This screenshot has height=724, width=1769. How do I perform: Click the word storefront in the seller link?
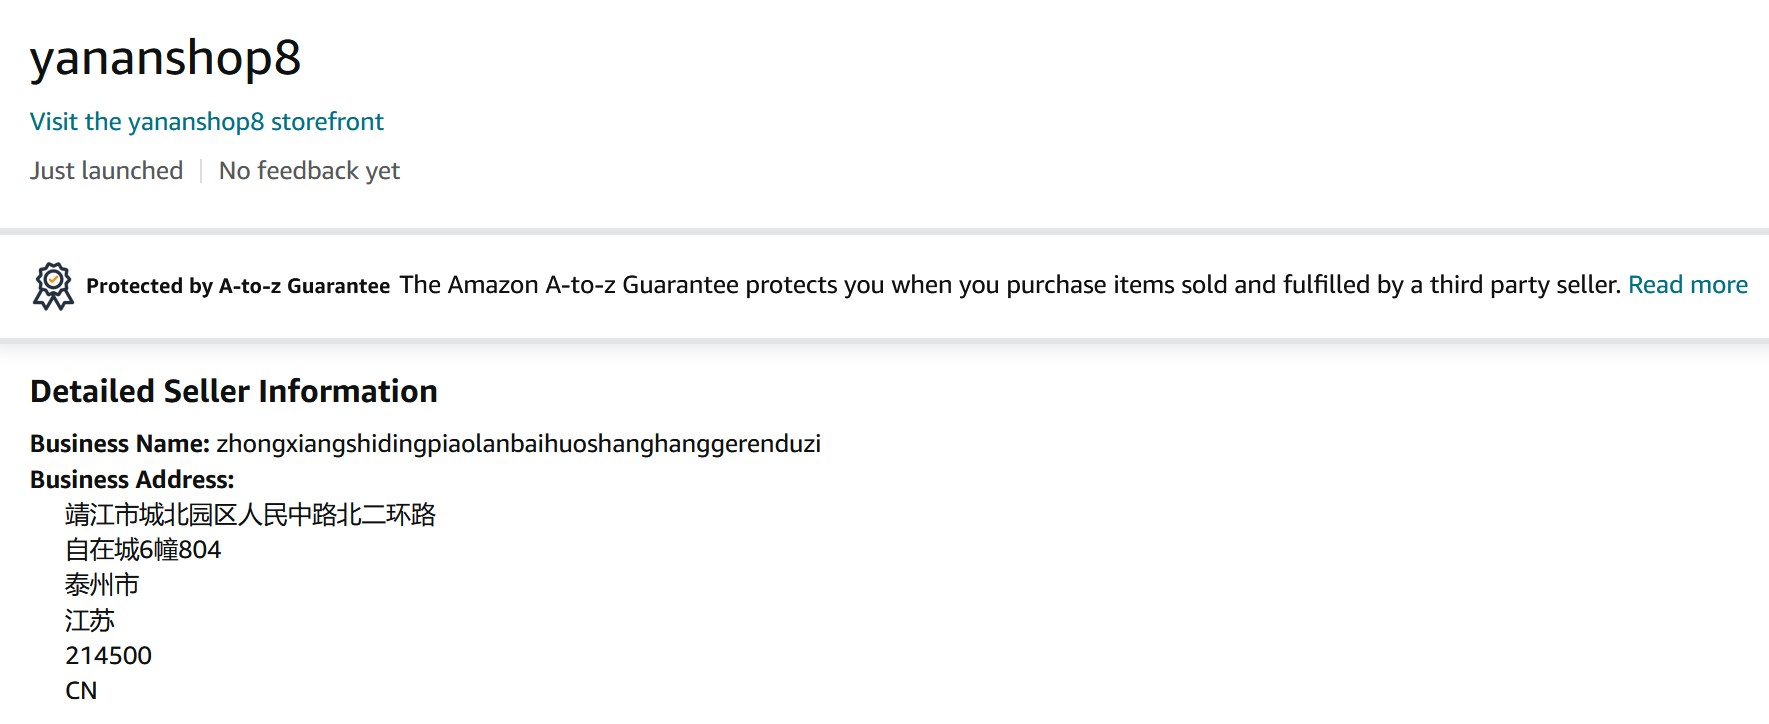point(327,122)
